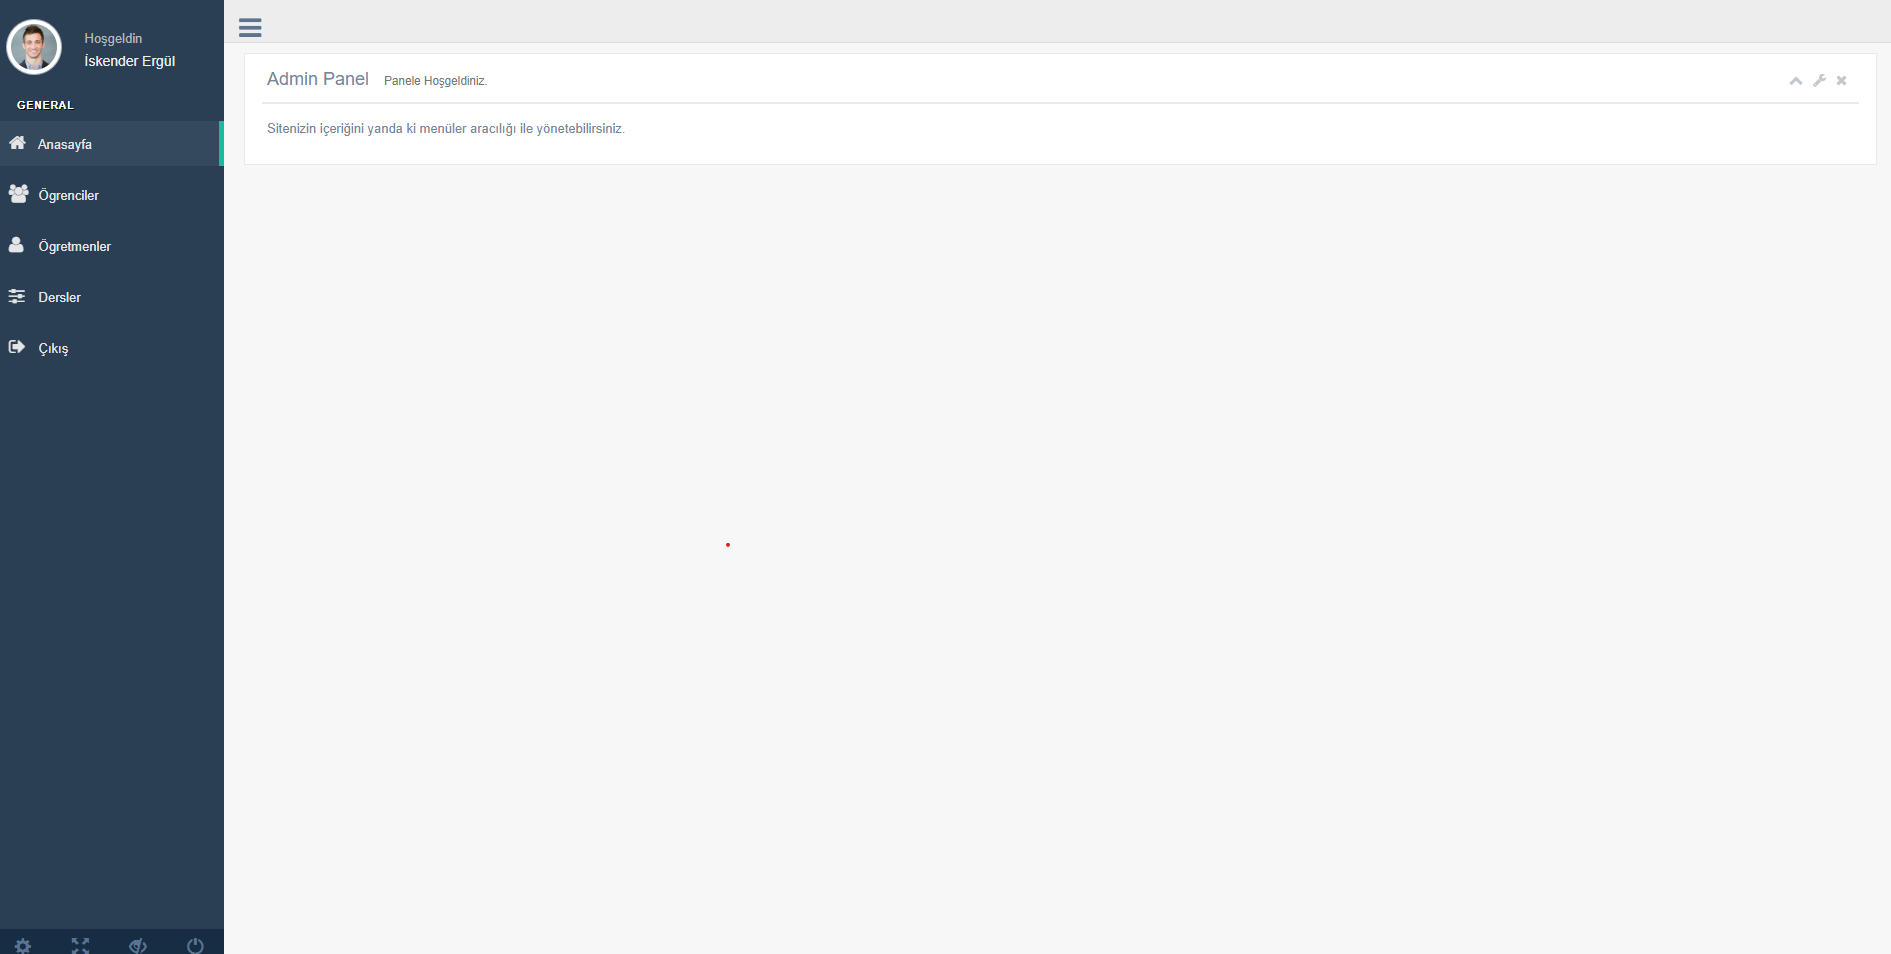Click the İskender Ergül profile picture

(34, 47)
